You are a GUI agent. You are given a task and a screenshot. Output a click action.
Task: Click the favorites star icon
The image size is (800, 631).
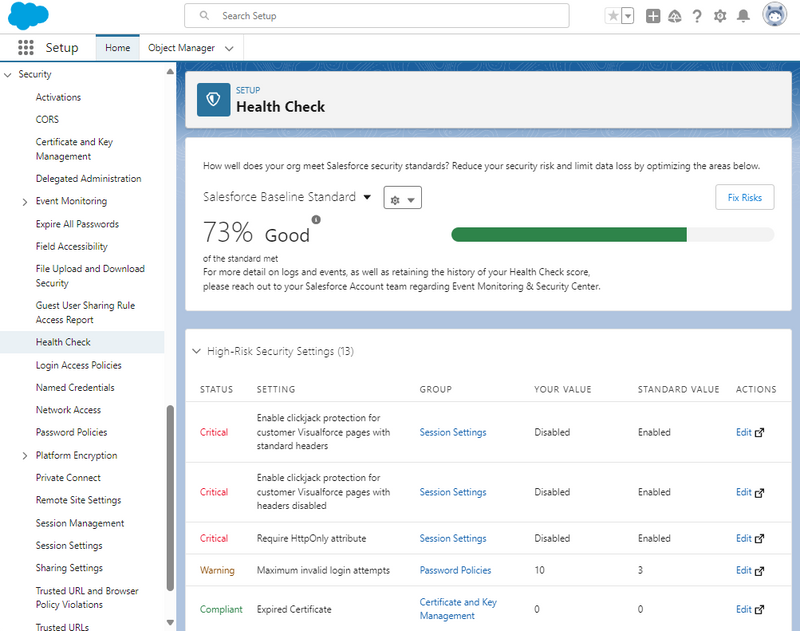[x=613, y=16]
